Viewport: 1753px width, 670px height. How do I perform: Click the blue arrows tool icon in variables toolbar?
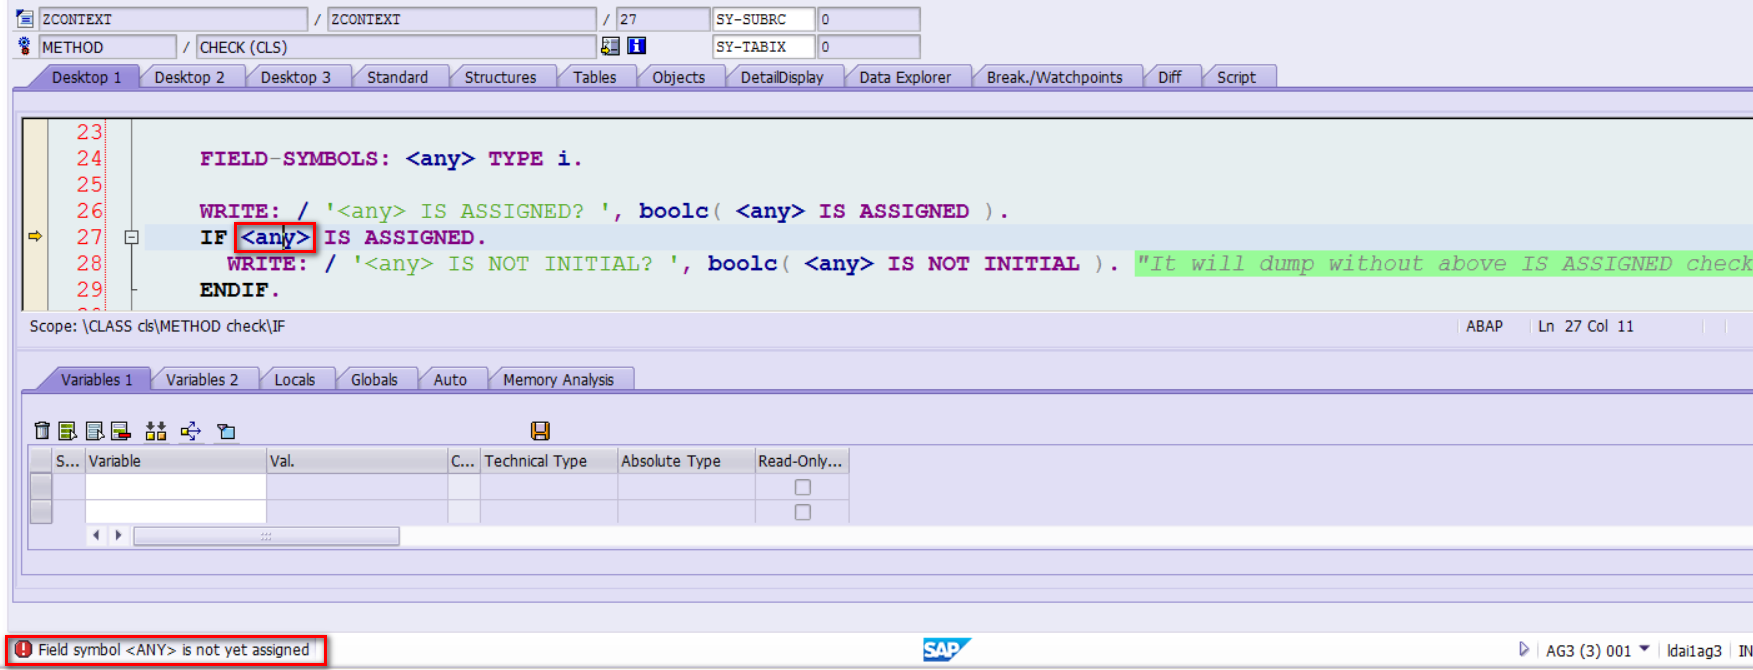tap(191, 431)
